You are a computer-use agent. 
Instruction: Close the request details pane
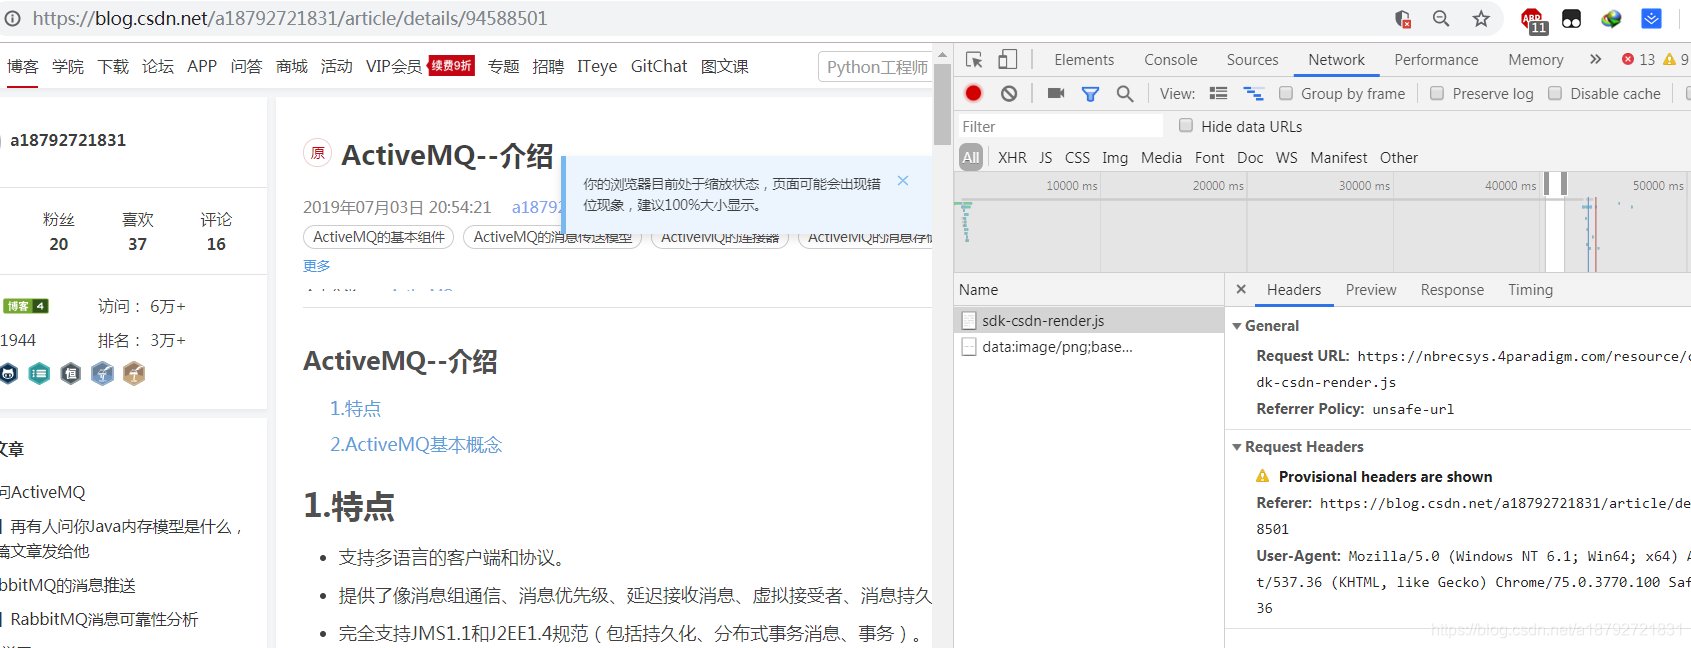pyautogui.click(x=1241, y=289)
